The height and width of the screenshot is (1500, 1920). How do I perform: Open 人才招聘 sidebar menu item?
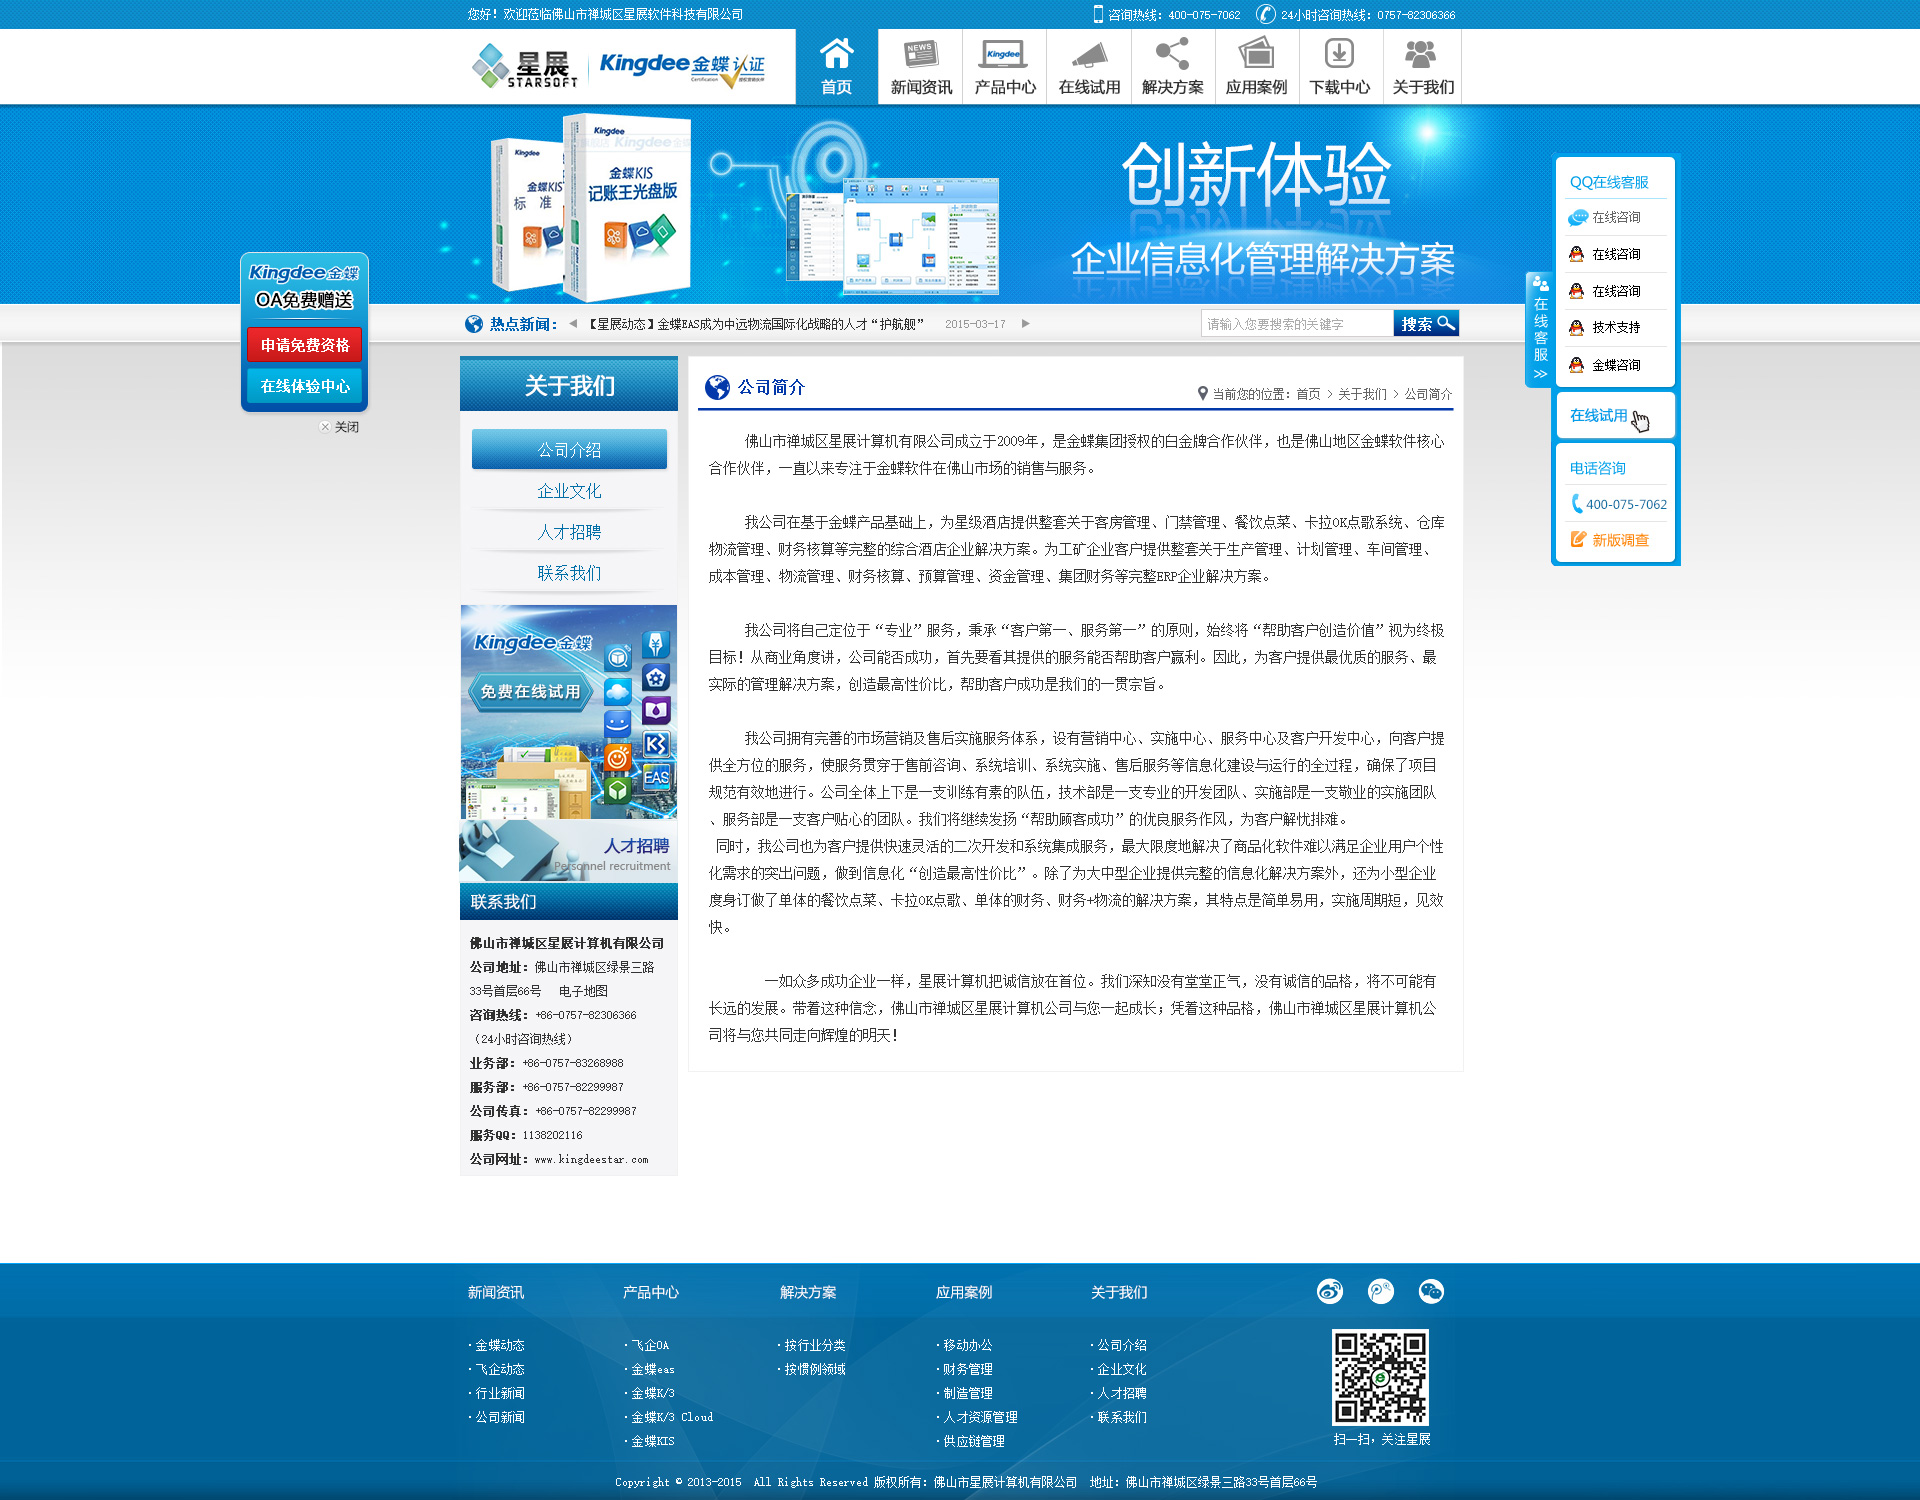coord(569,532)
